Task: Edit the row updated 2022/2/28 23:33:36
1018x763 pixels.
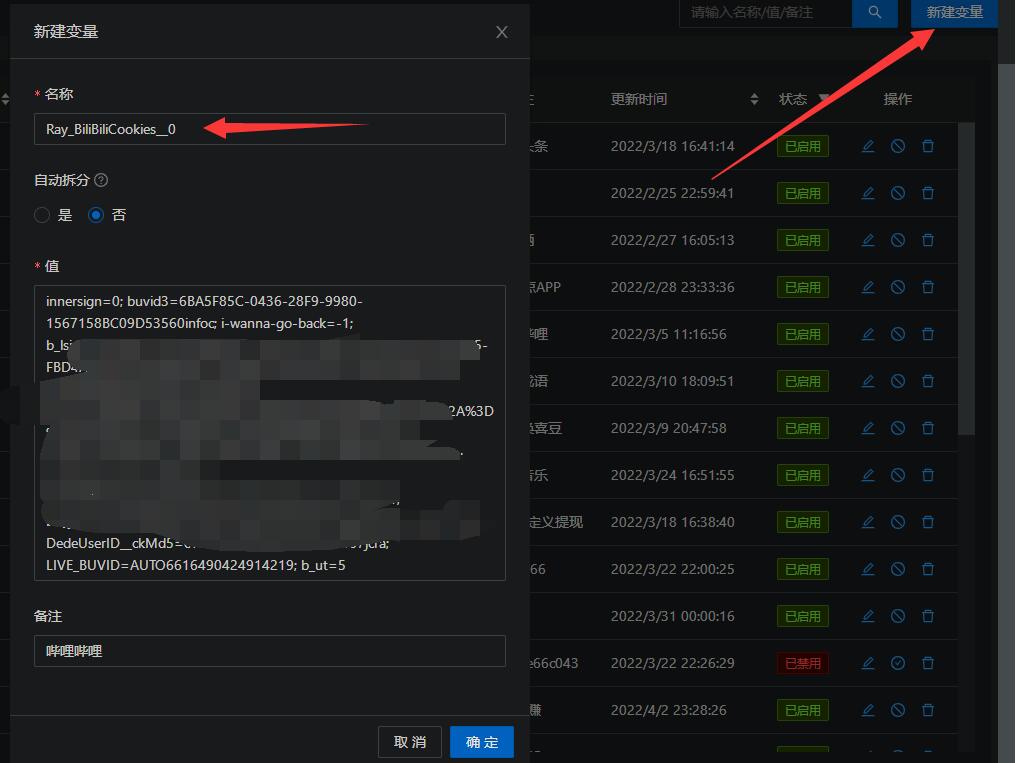Action: [867, 287]
